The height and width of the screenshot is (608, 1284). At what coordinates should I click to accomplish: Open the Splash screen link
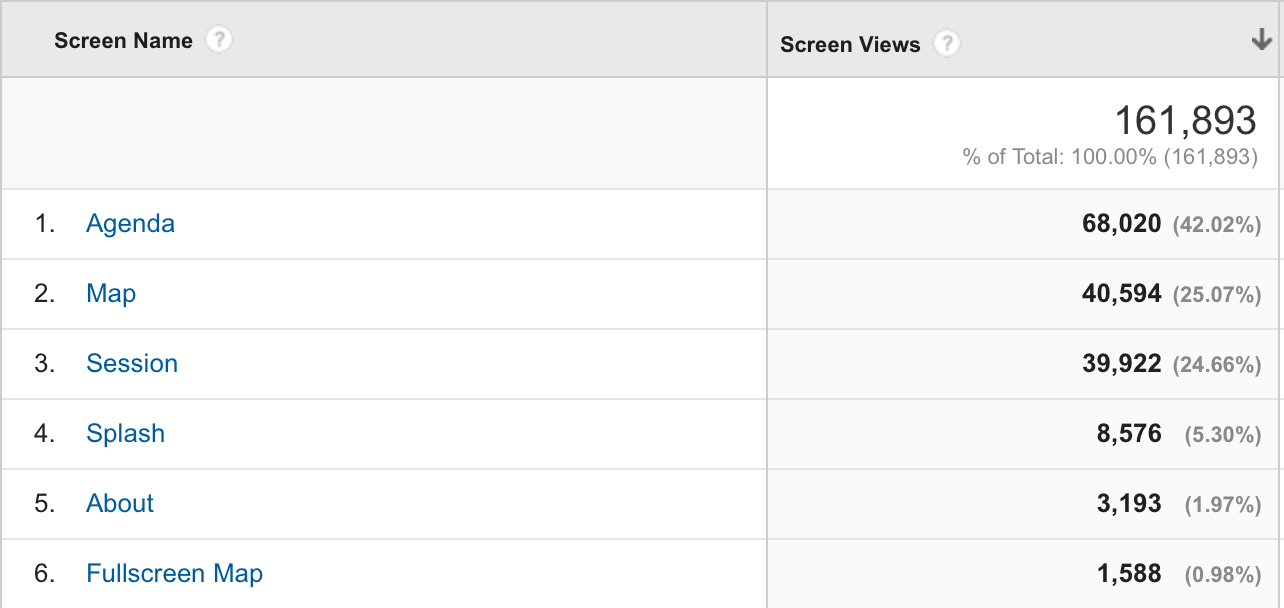[x=125, y=434]
